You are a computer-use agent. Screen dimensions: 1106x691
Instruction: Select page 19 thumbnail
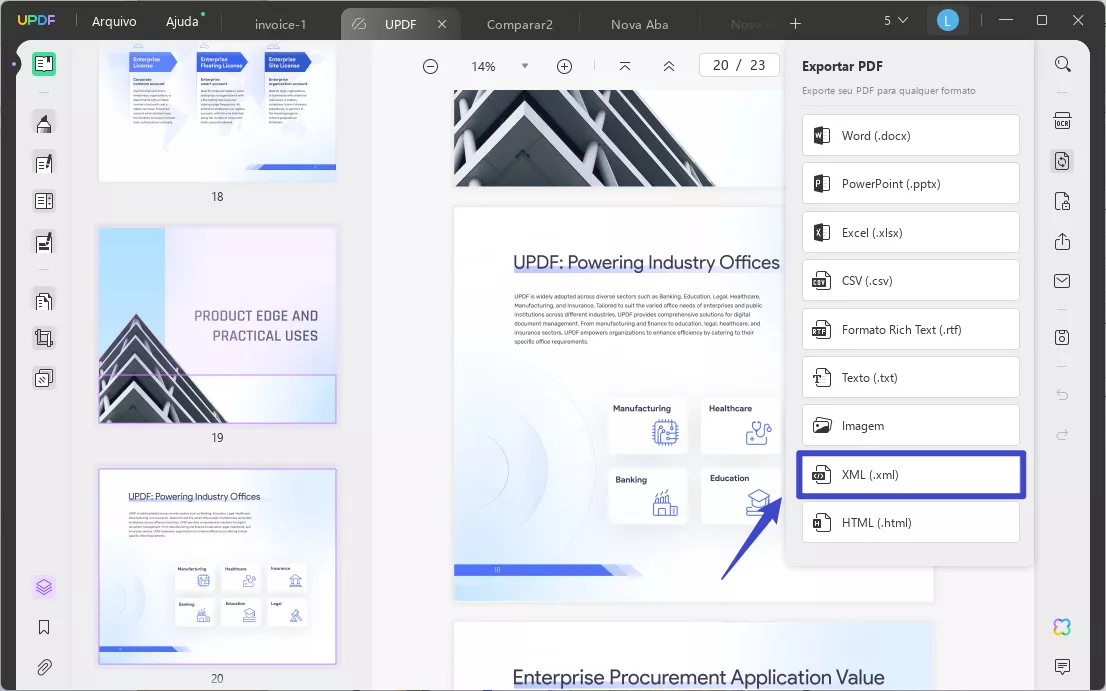[x=217, y=325]
